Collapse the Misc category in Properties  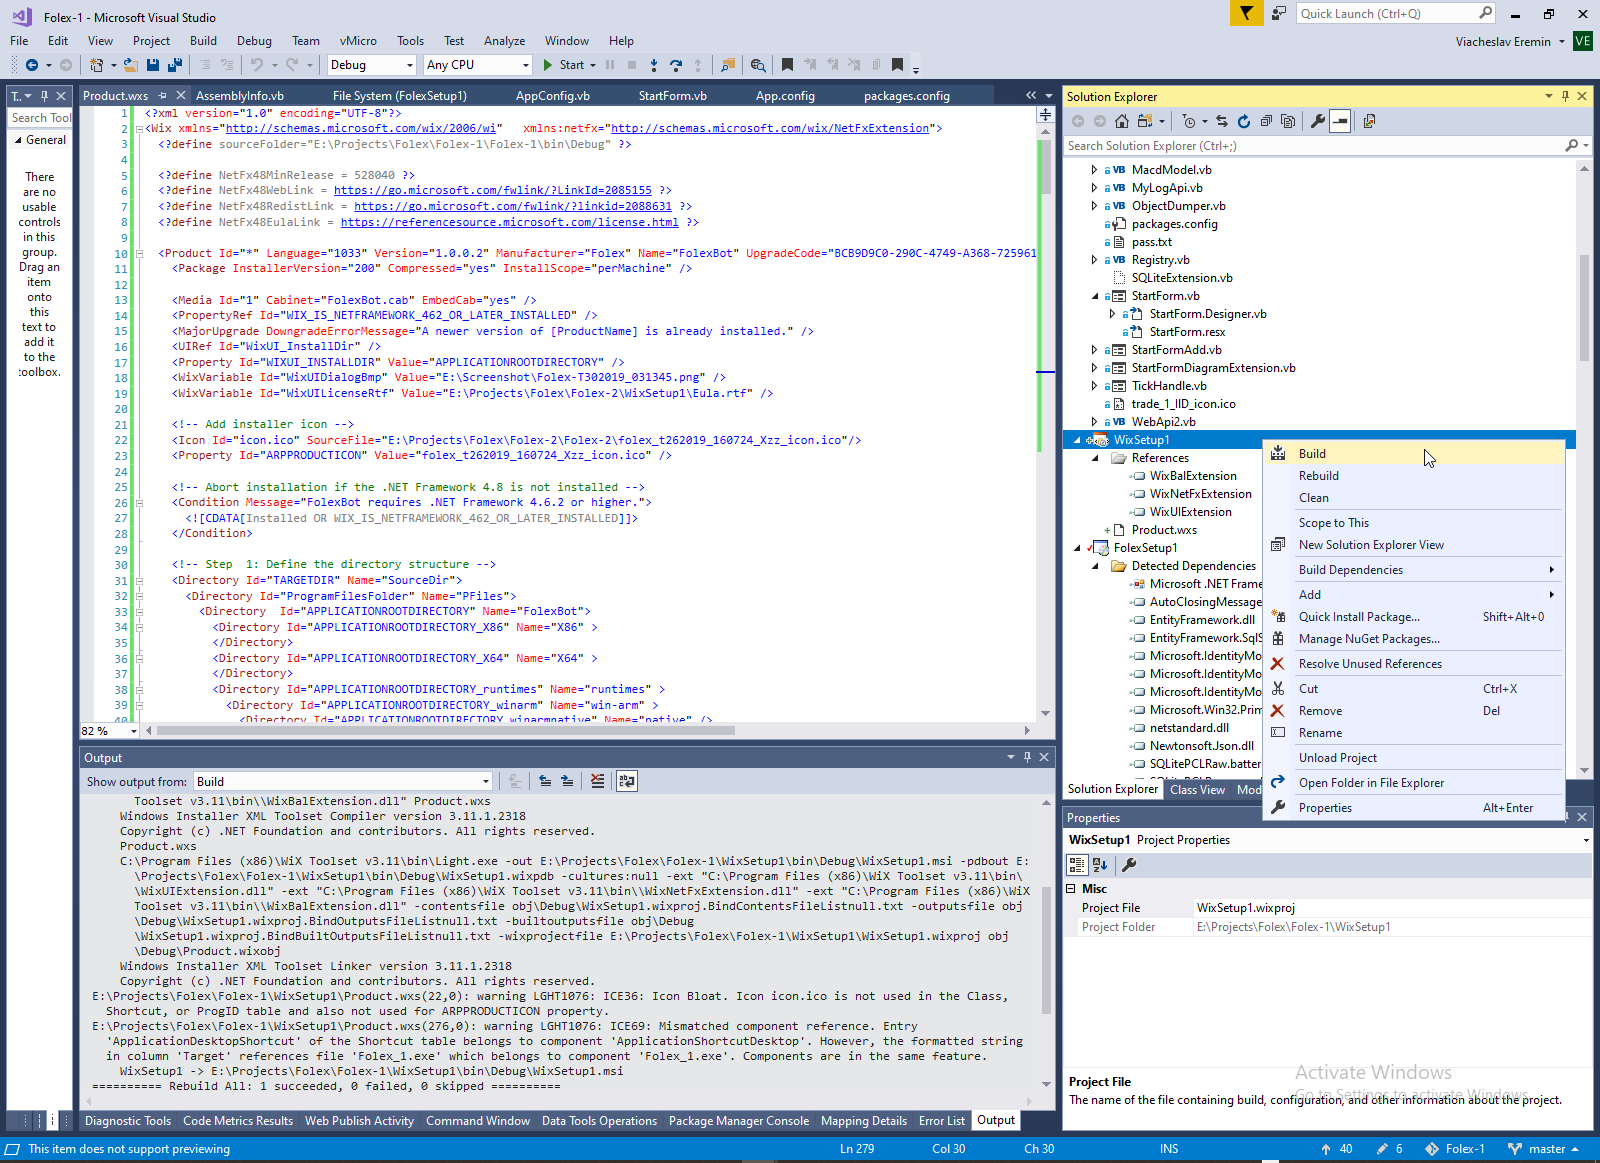1071,889
